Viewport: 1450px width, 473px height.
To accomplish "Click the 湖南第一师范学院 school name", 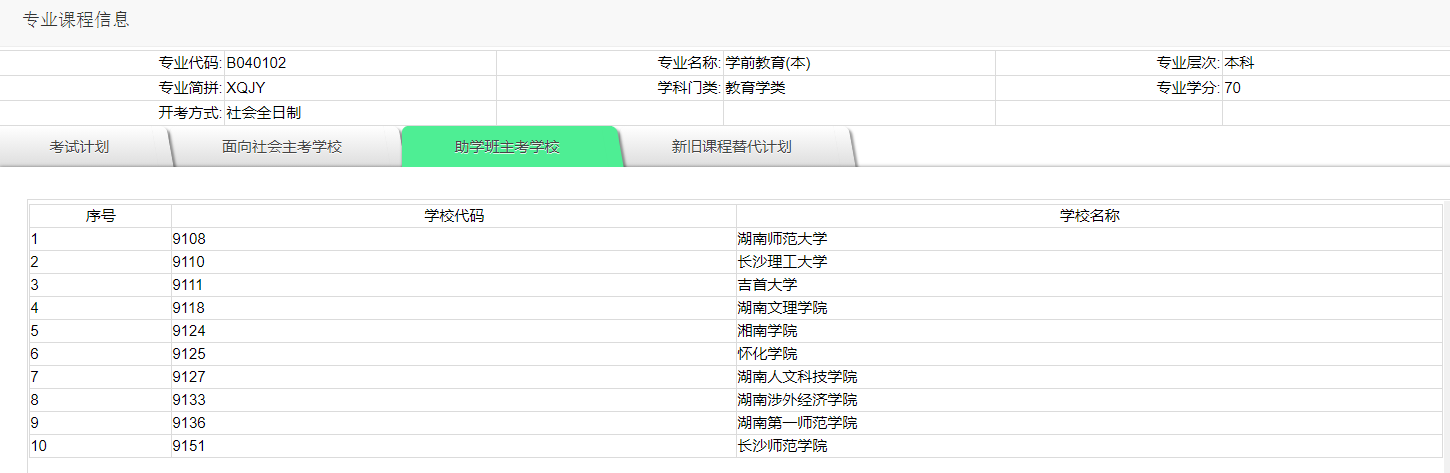I will [x=798, y=423].
